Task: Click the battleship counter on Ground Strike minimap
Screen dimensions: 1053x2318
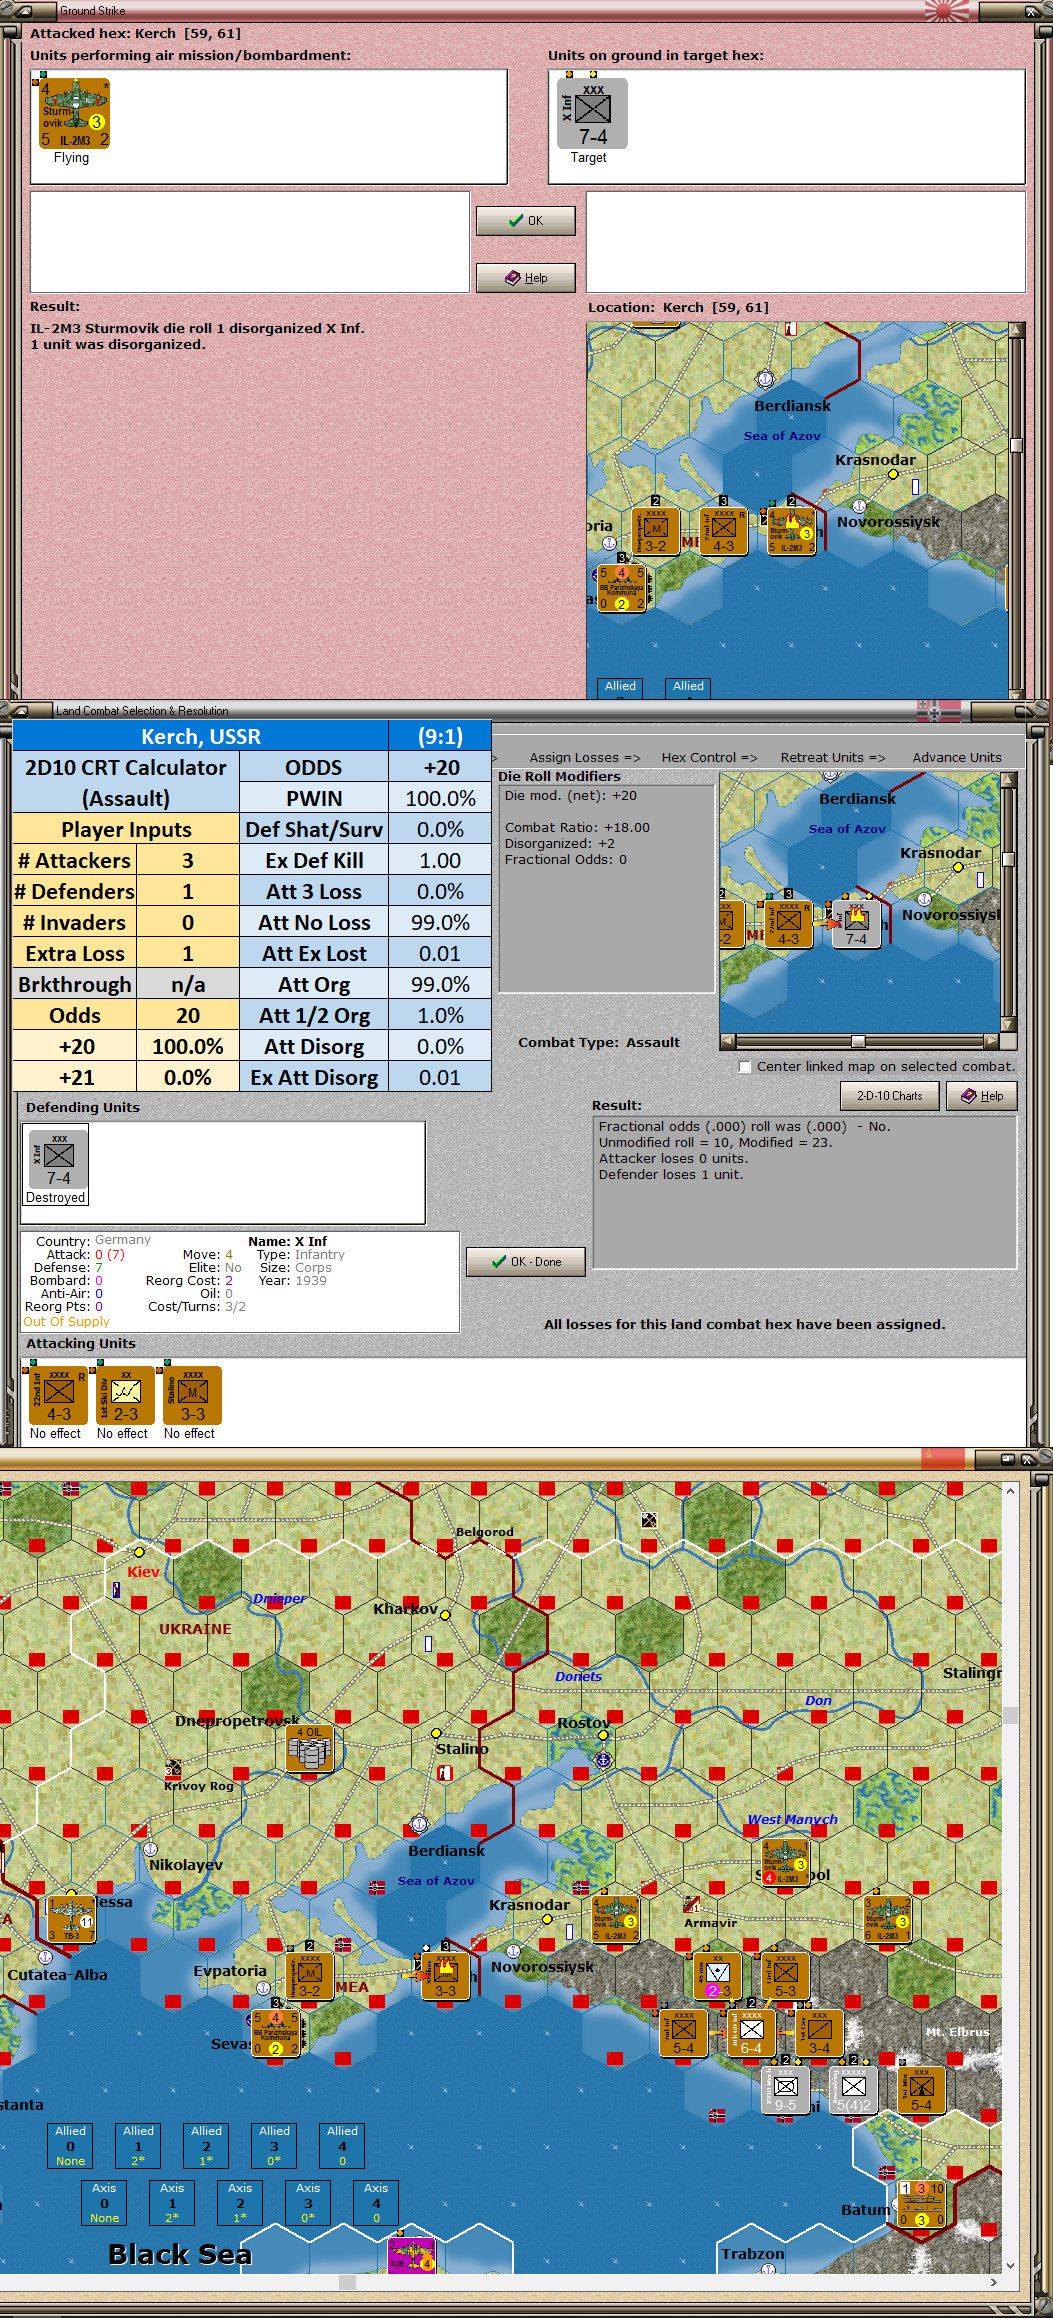Action: tap(621, 588)
